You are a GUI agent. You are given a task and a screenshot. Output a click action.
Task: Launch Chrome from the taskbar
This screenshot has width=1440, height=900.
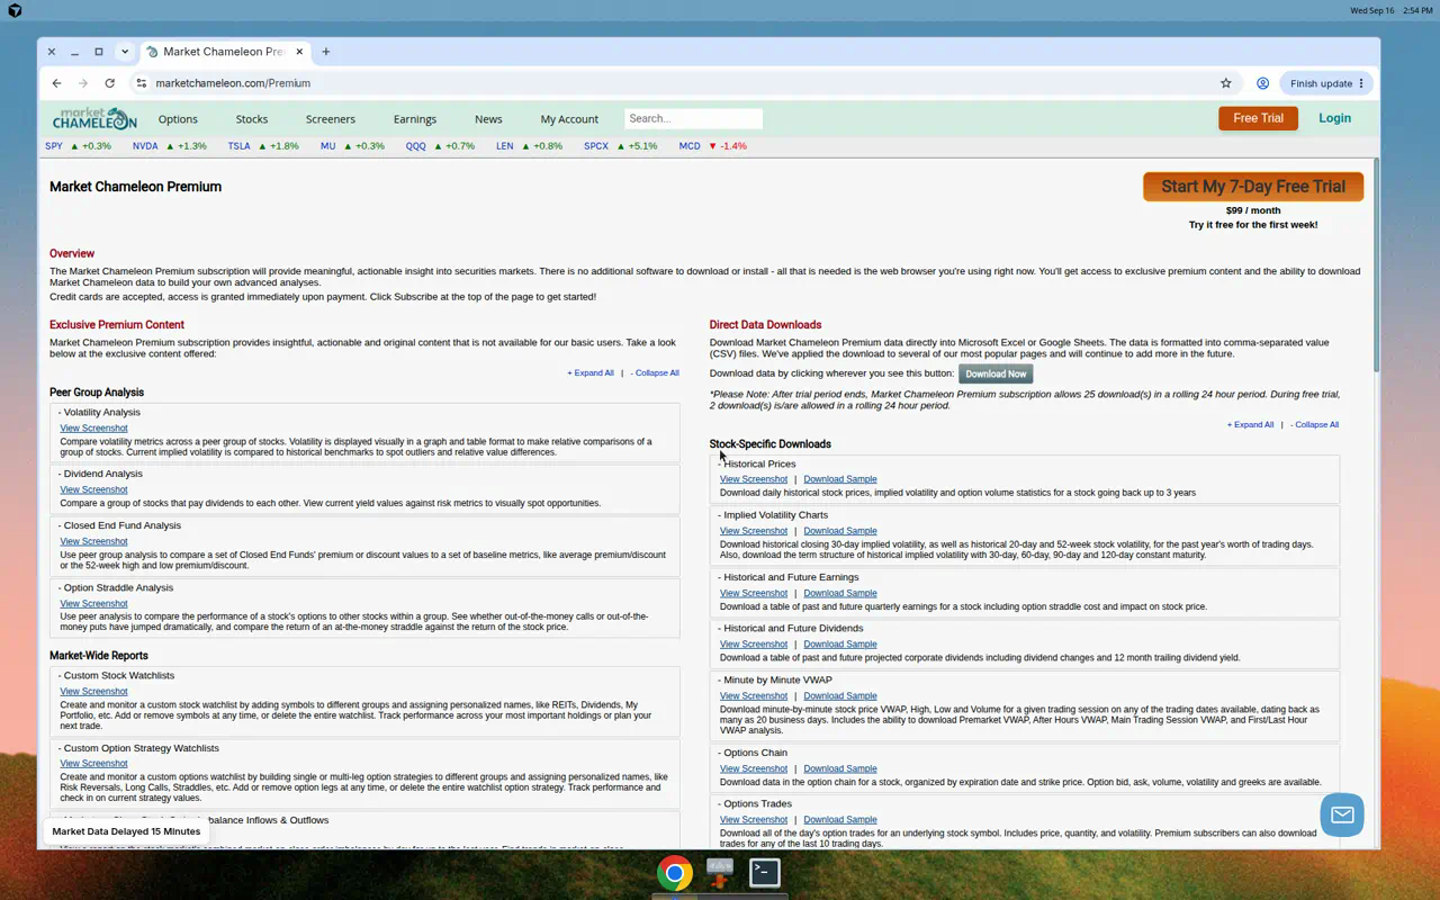[x=675, y=873]
